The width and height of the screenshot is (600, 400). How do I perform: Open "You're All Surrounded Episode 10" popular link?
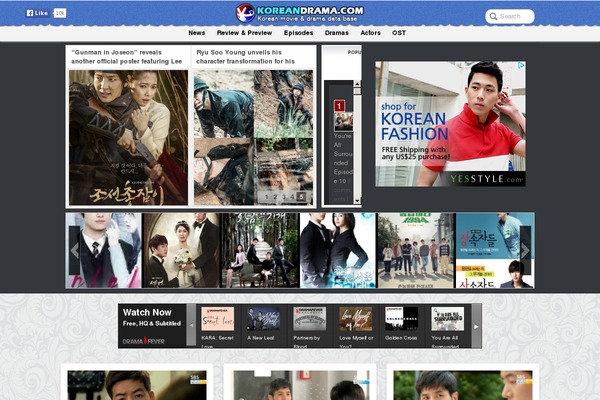pos(343,158)
